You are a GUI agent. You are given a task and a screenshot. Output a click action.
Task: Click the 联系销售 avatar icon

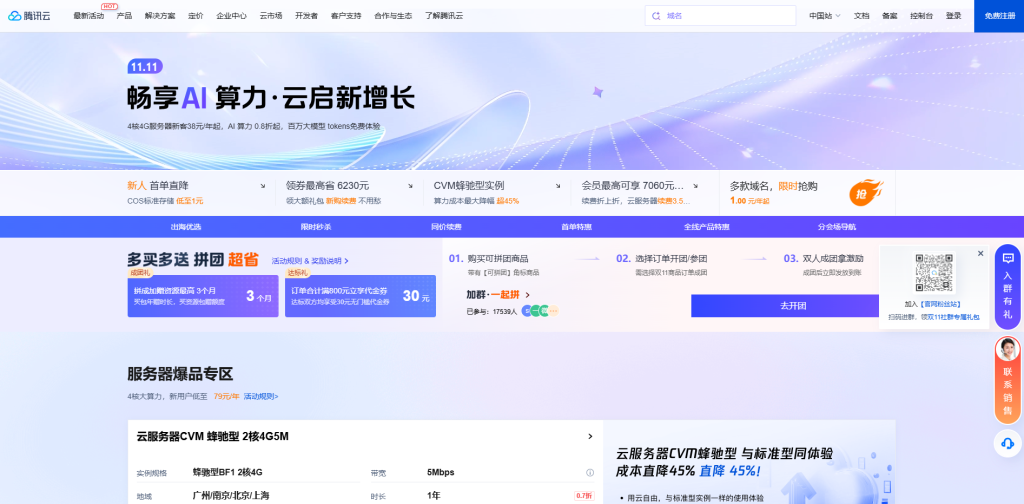[x=1007, y=350]
